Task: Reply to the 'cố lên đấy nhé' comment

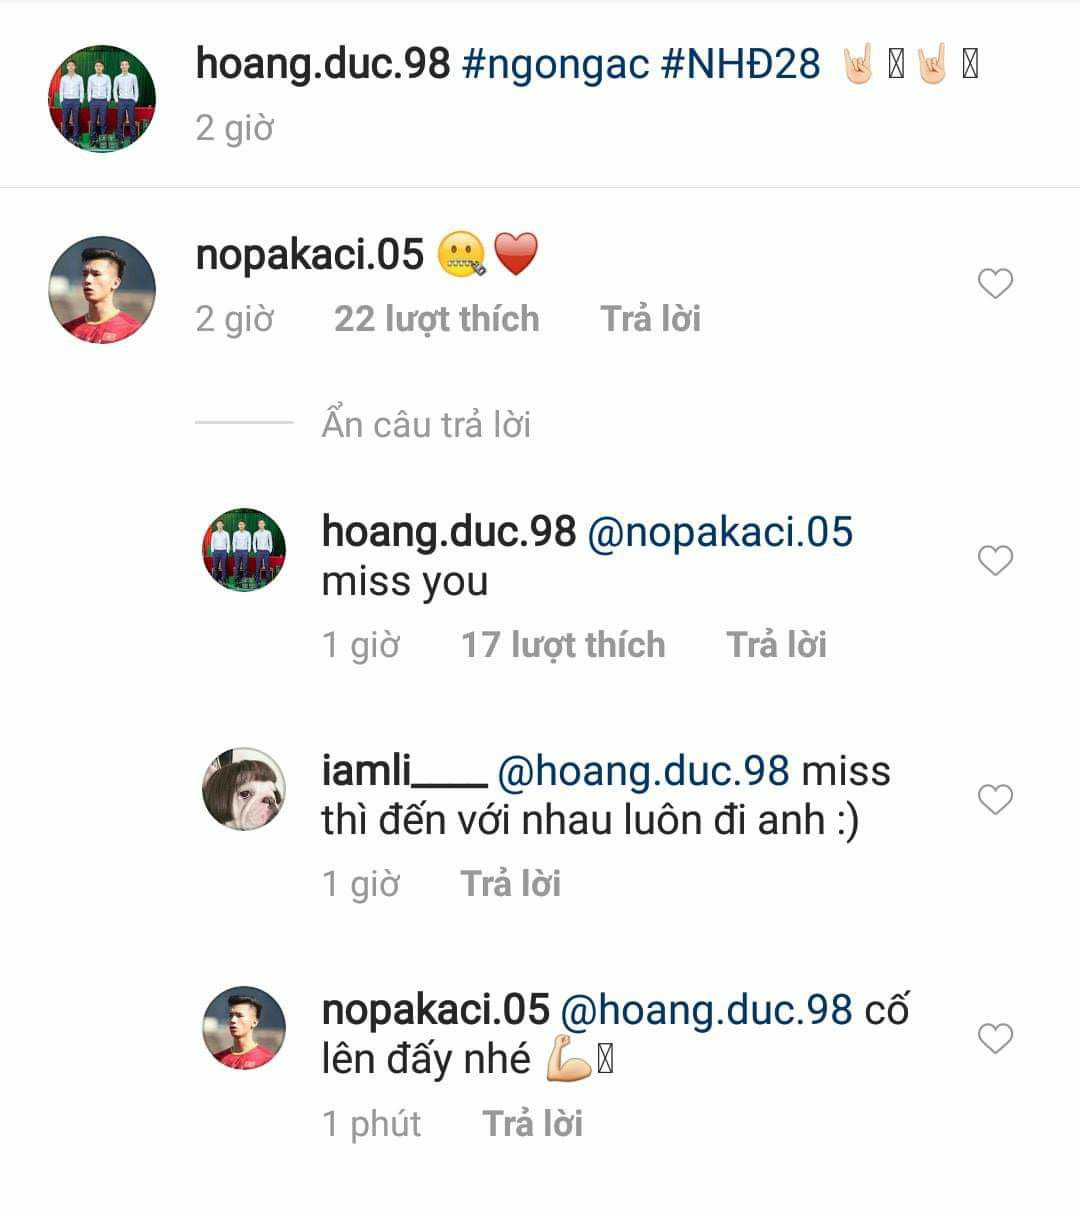Action: pos(533,1124)
